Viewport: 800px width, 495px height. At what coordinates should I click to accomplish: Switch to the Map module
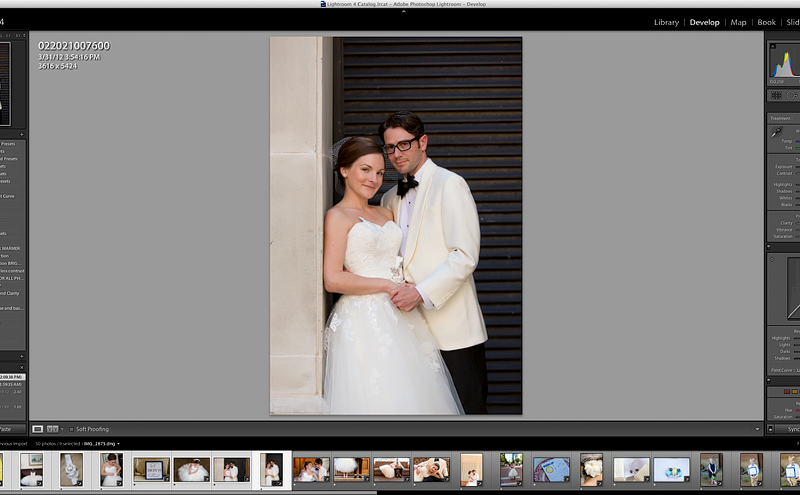738,22
